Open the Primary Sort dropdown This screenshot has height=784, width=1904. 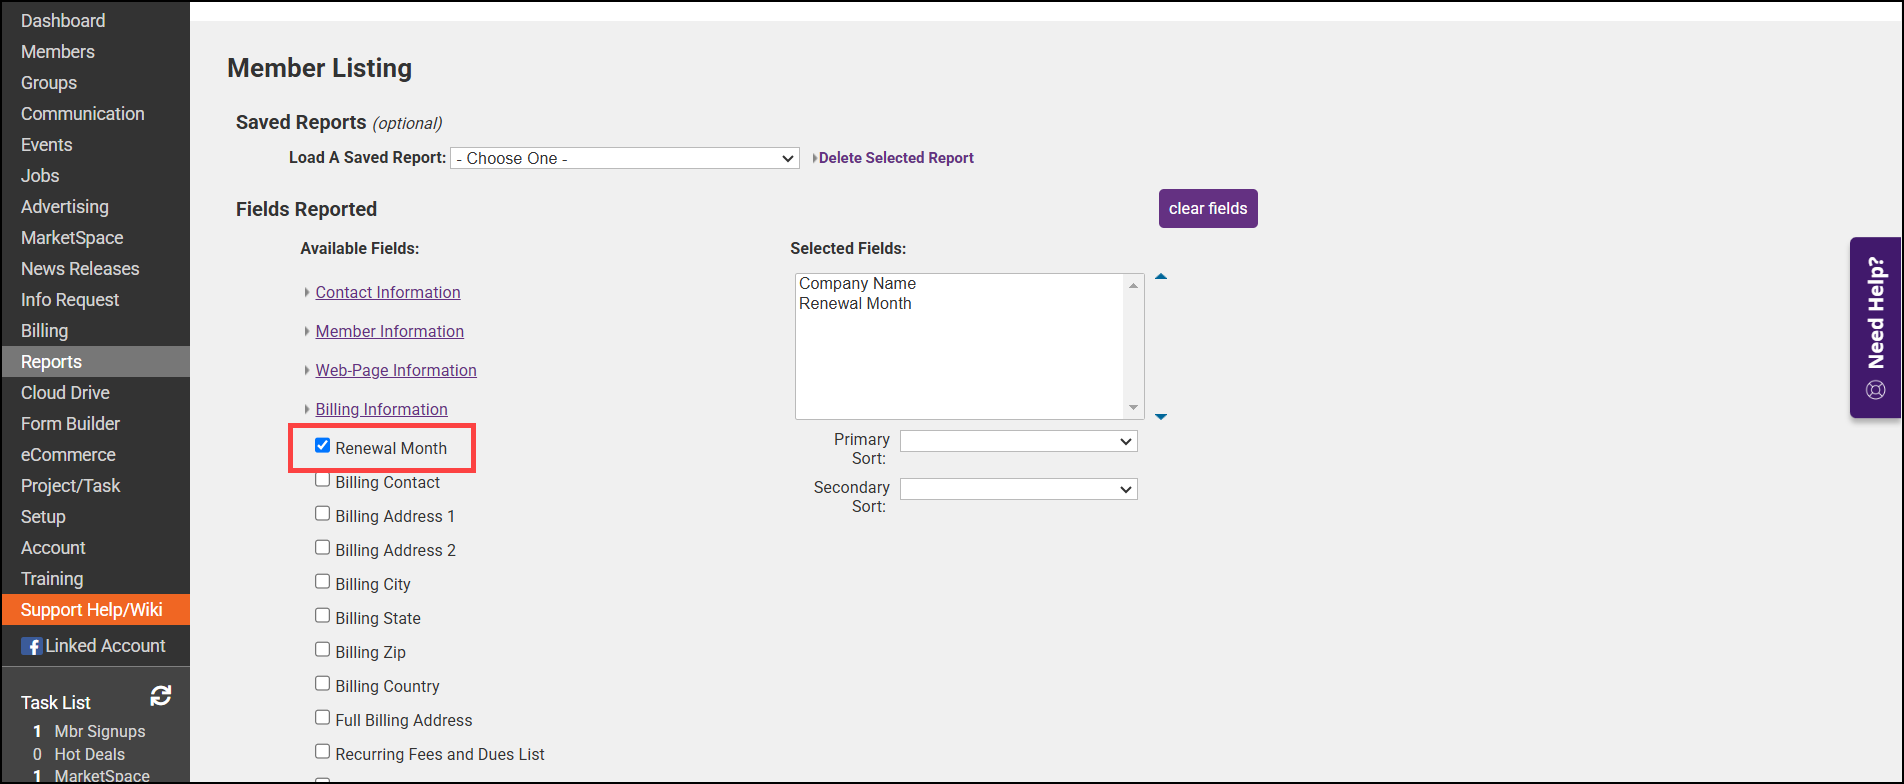coord(1018,441)
